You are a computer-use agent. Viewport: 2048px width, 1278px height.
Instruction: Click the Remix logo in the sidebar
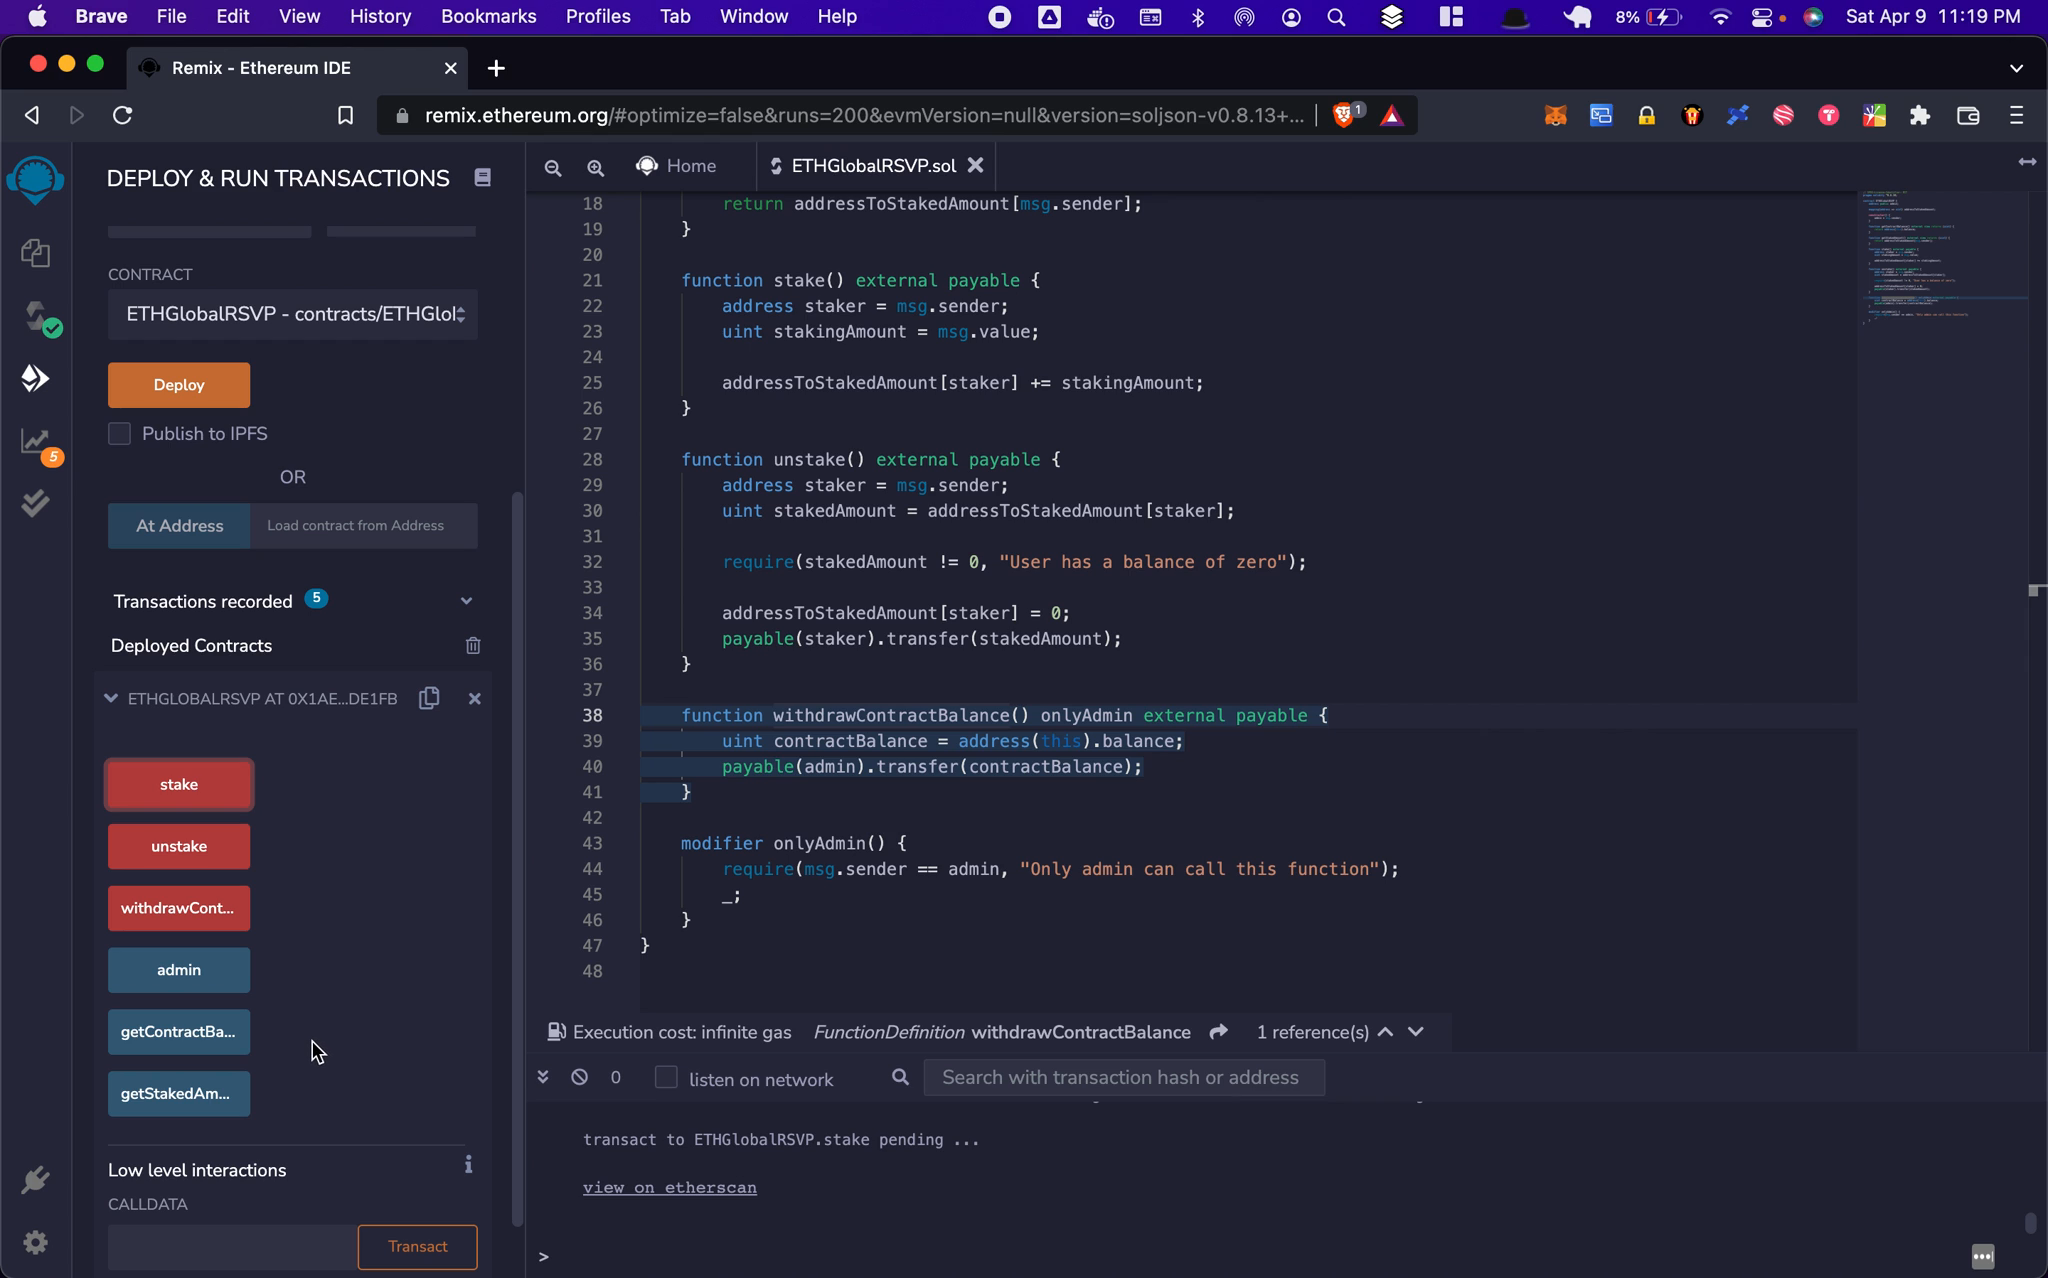tap(36, 180)
